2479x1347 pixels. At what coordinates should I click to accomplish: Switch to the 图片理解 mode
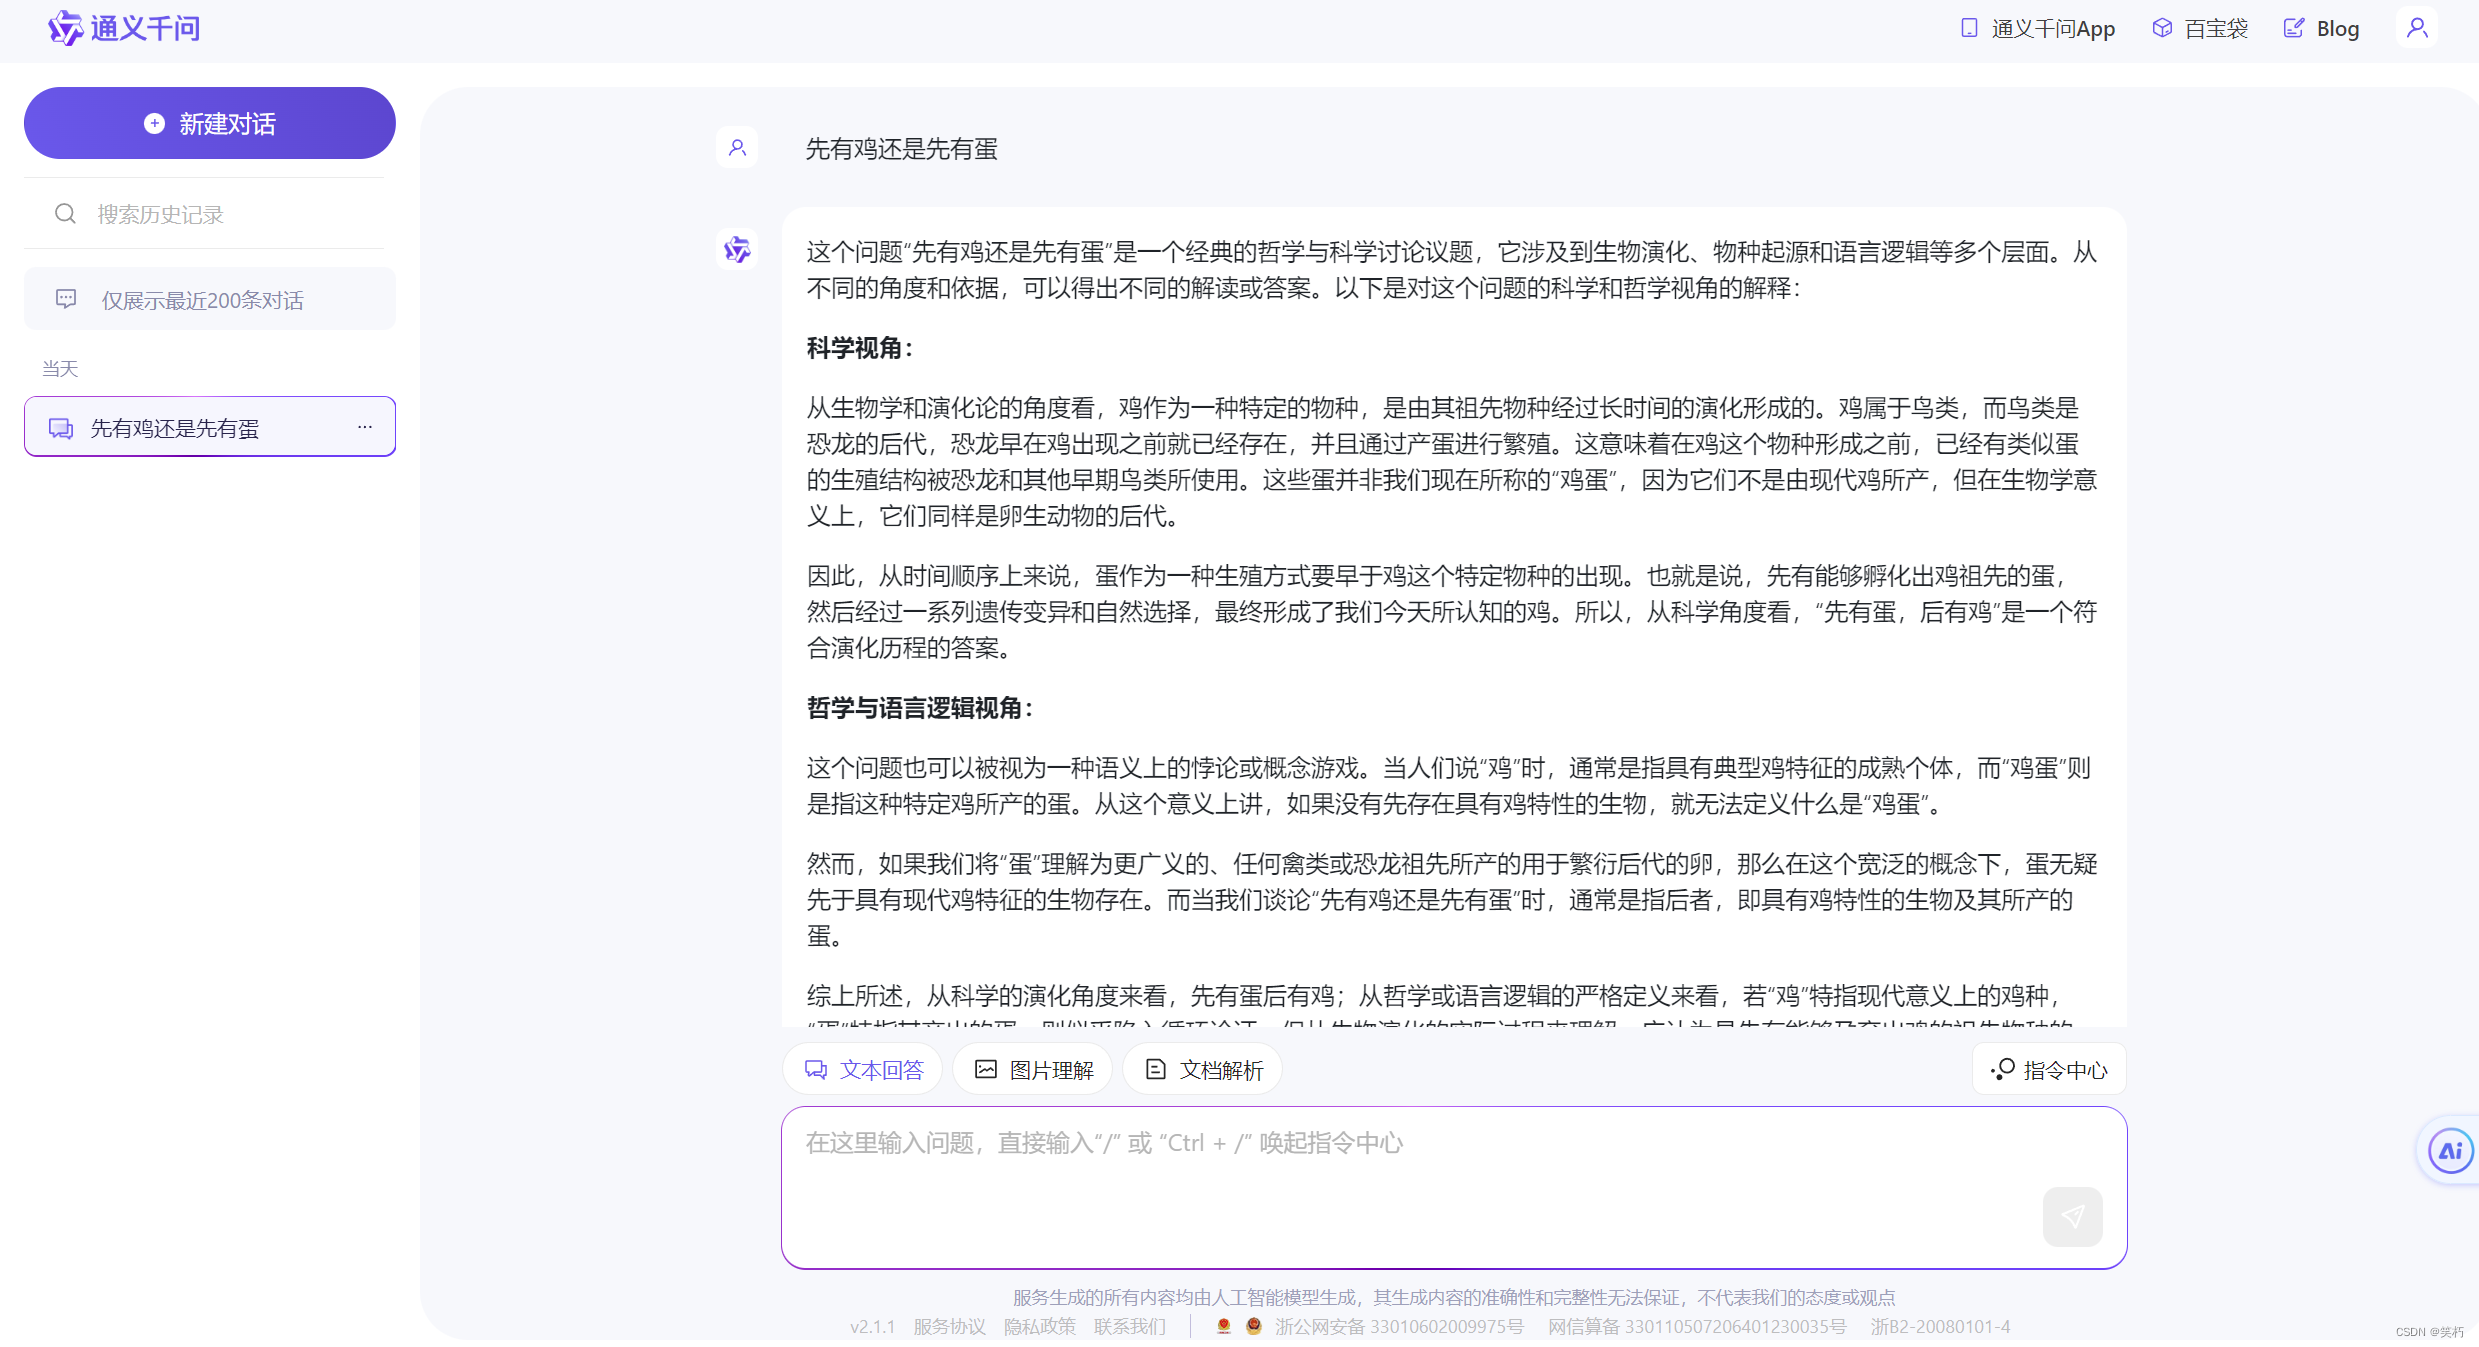click(1032, 1069)
